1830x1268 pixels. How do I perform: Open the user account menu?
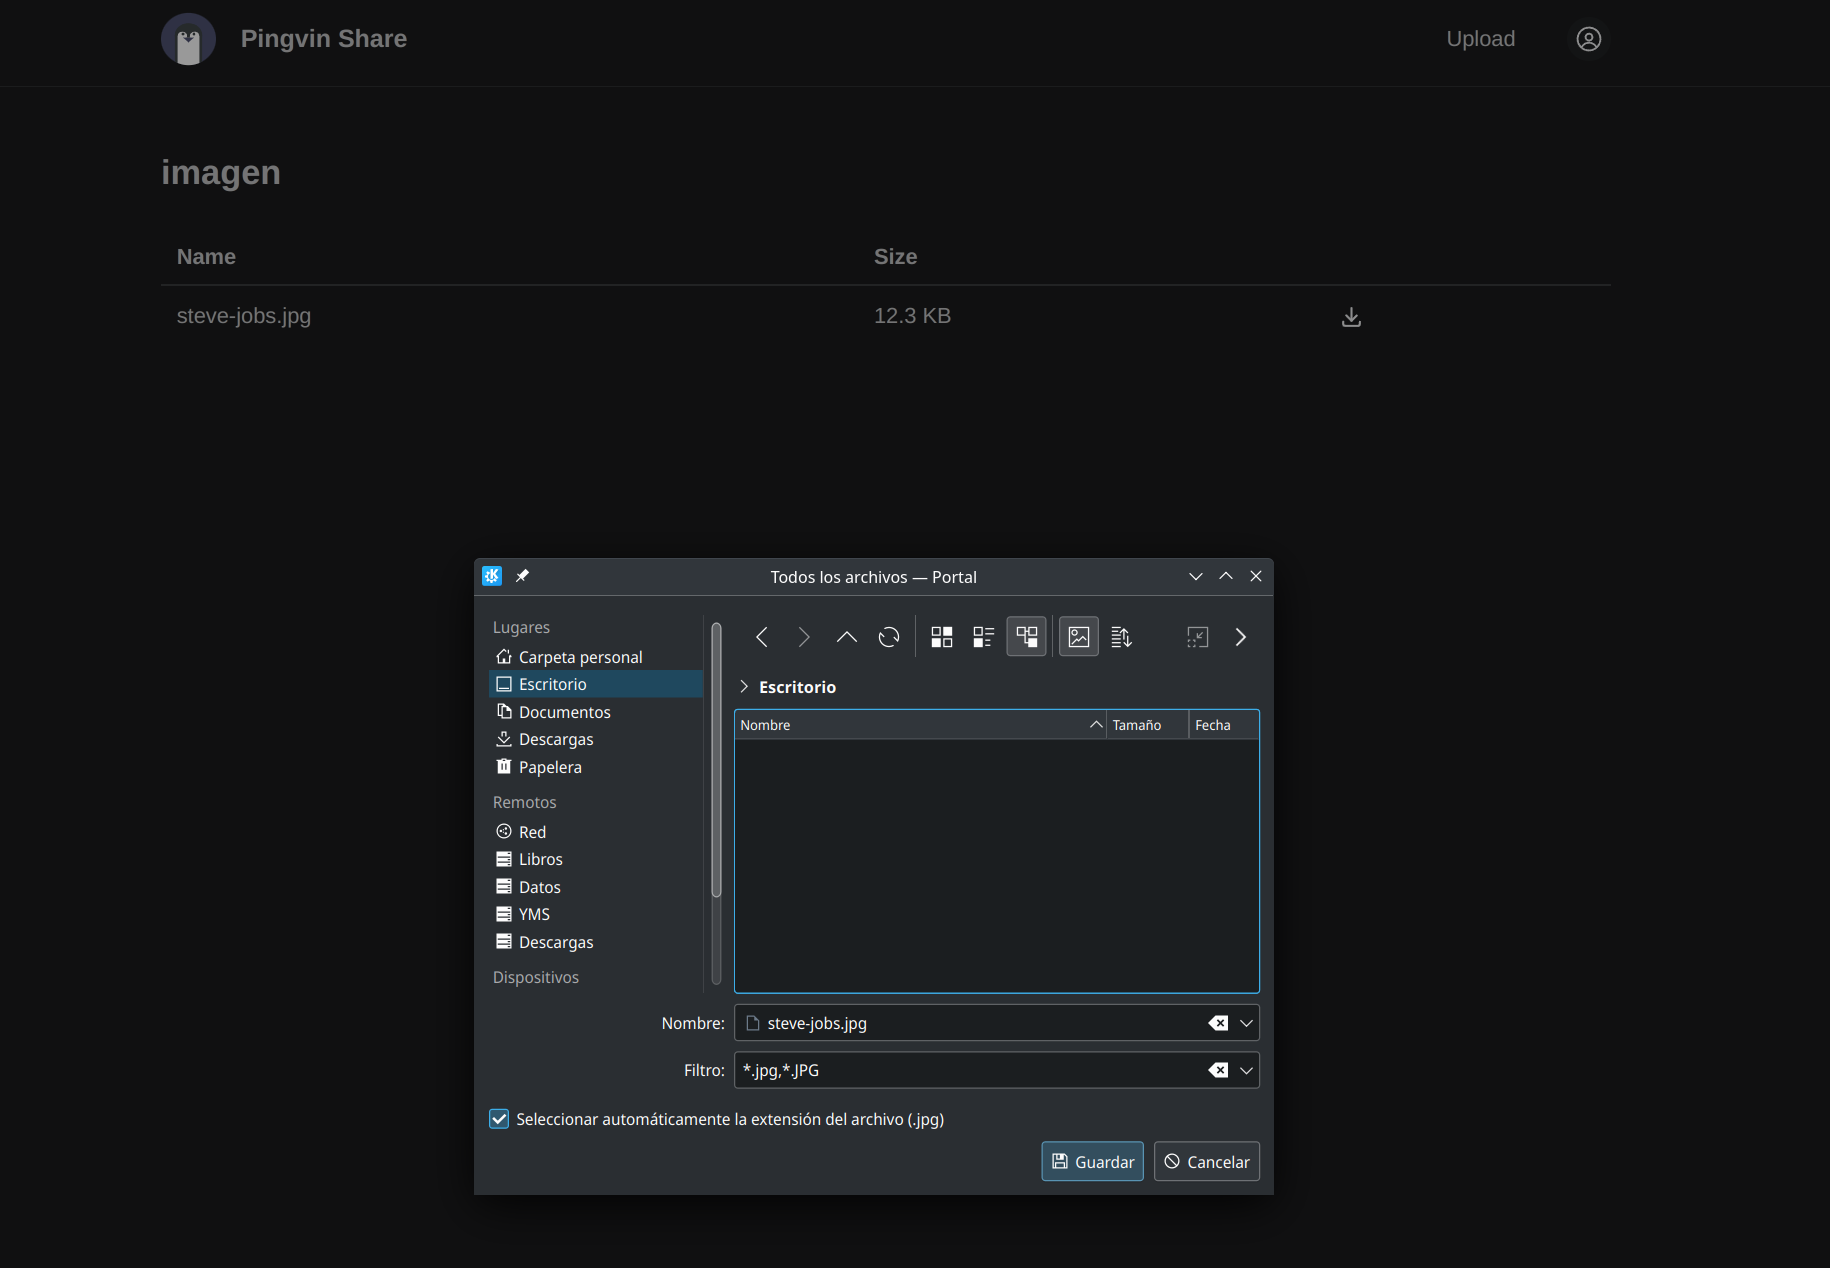pyautogui.click(x=1588, y=39)
